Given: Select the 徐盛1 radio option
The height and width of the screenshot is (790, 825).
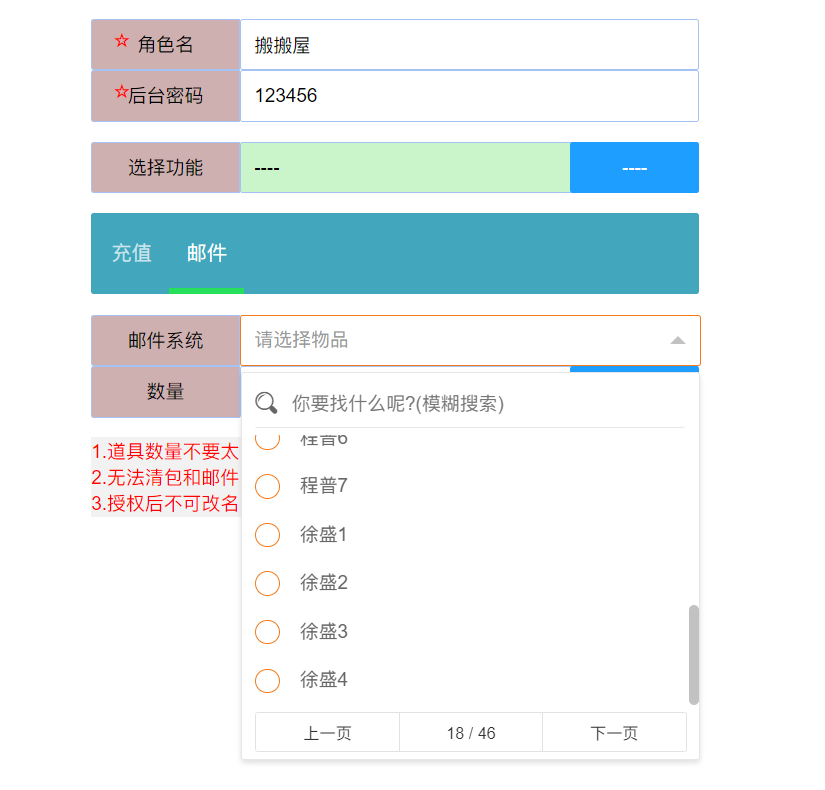Looking at the screenshot, I should coord(268,535).
